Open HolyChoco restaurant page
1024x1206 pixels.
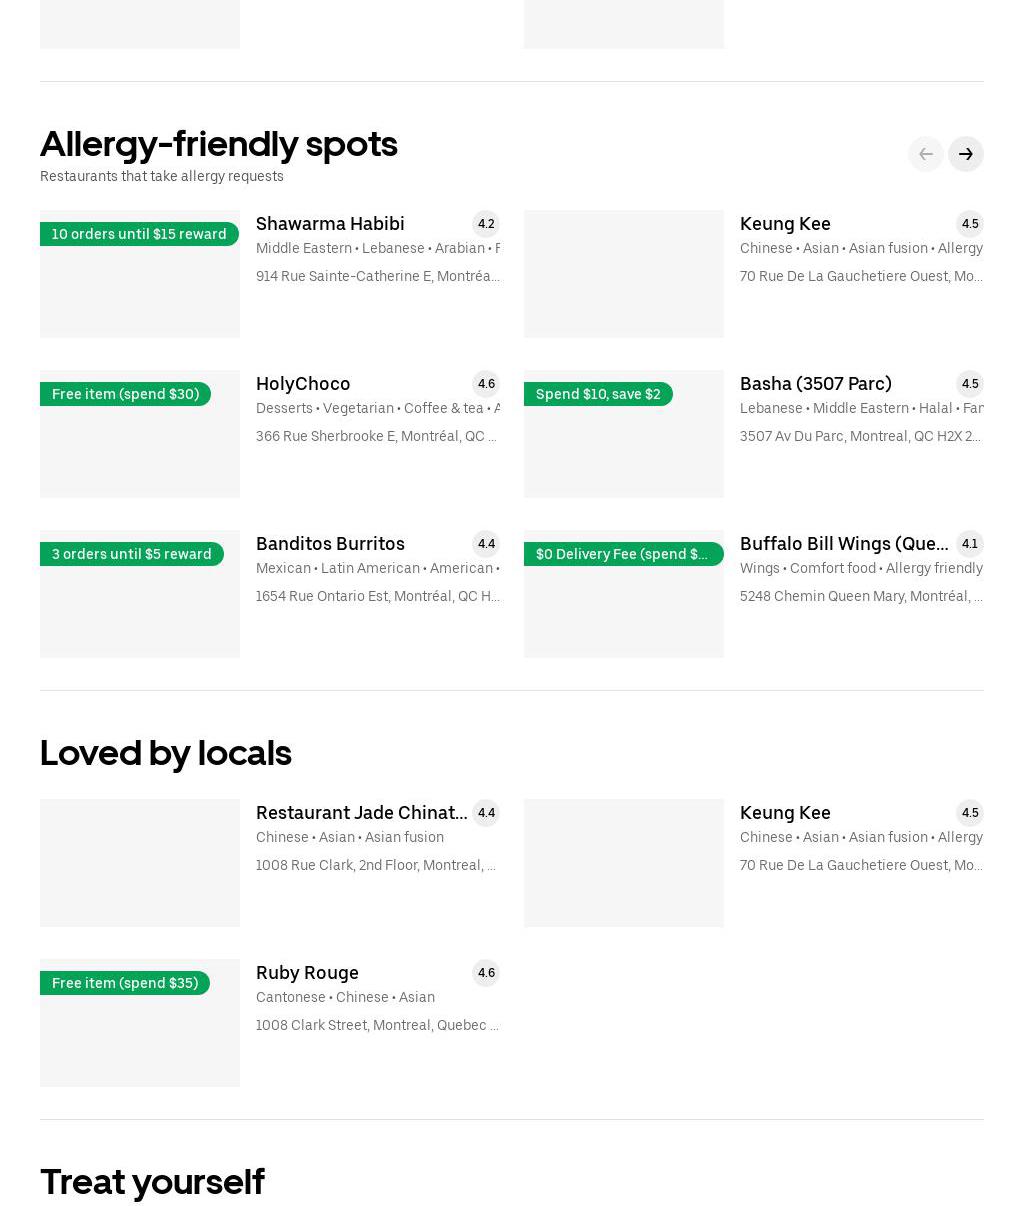(x=303, y=384)
